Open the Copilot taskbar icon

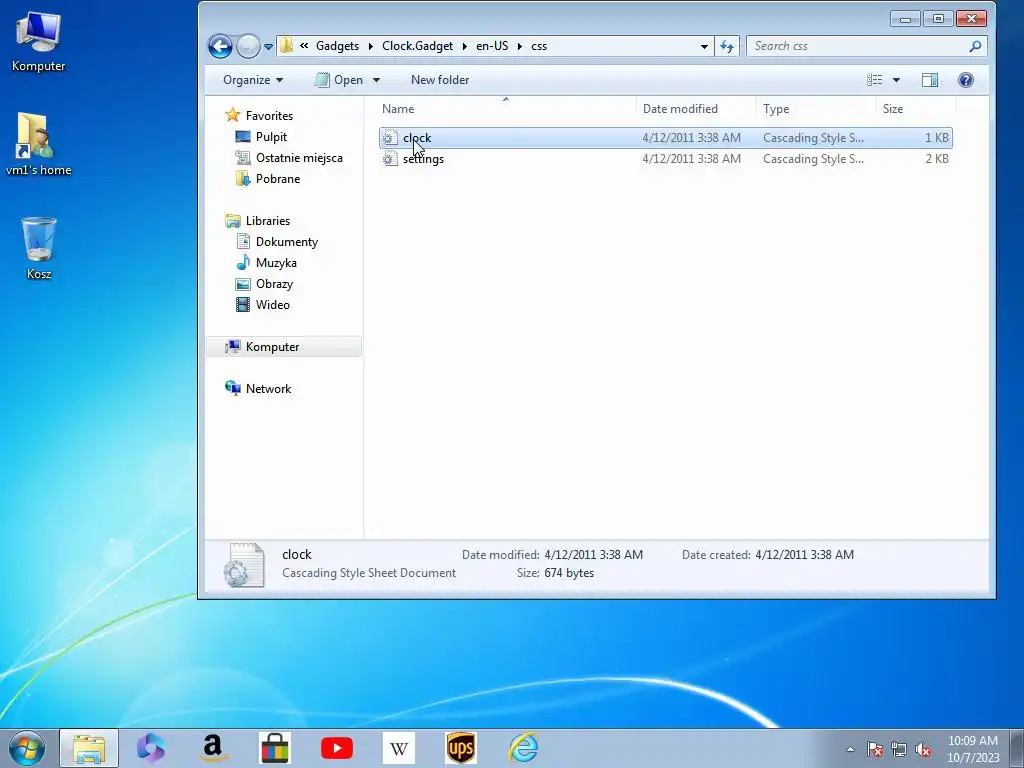151,748
